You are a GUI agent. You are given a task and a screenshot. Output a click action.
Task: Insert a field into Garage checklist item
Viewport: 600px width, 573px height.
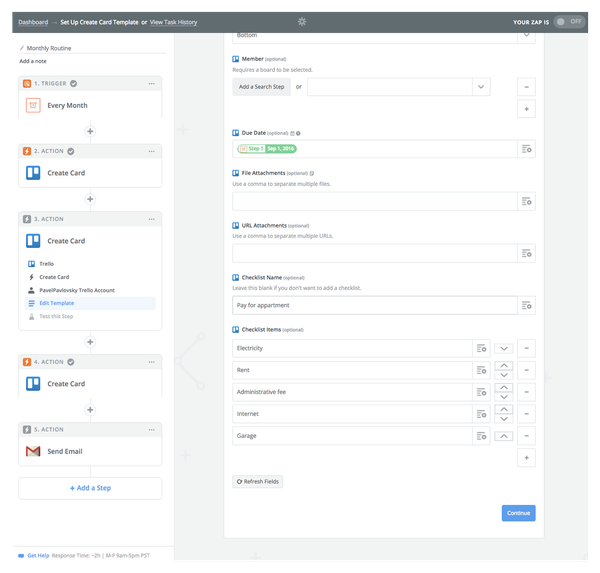pos(481,436)
